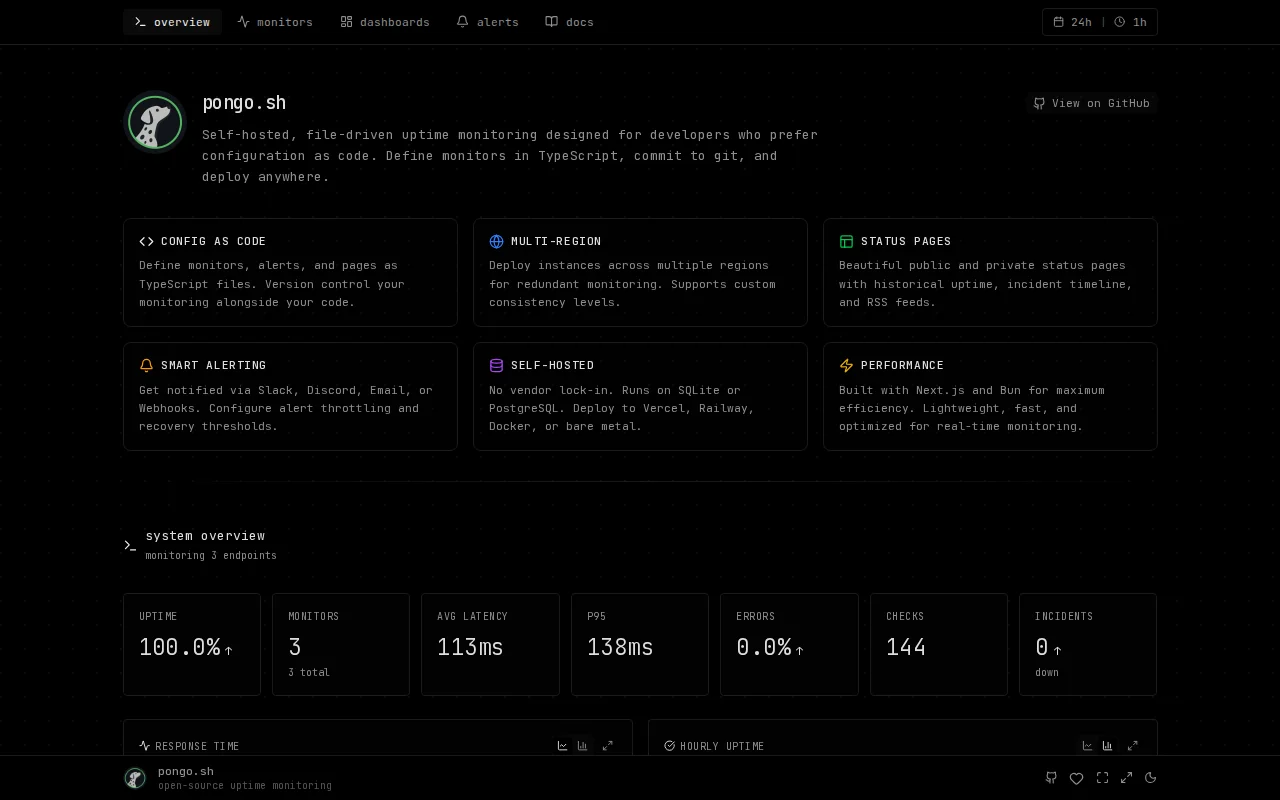The width and height of the screenshot is (1280, 800).
Task: Click the CONFIG AS CODE brackets icon
Action: tap(146, 241)
